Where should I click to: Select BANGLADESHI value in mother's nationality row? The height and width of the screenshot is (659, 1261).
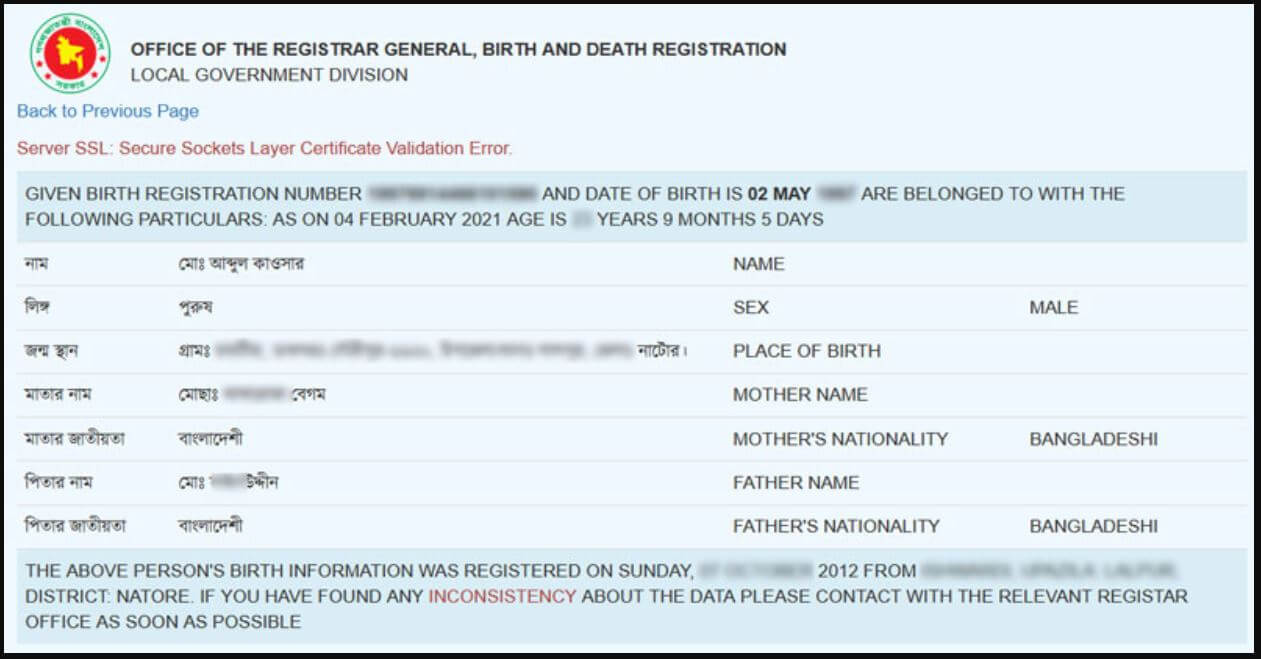[x=1093, y=439]
